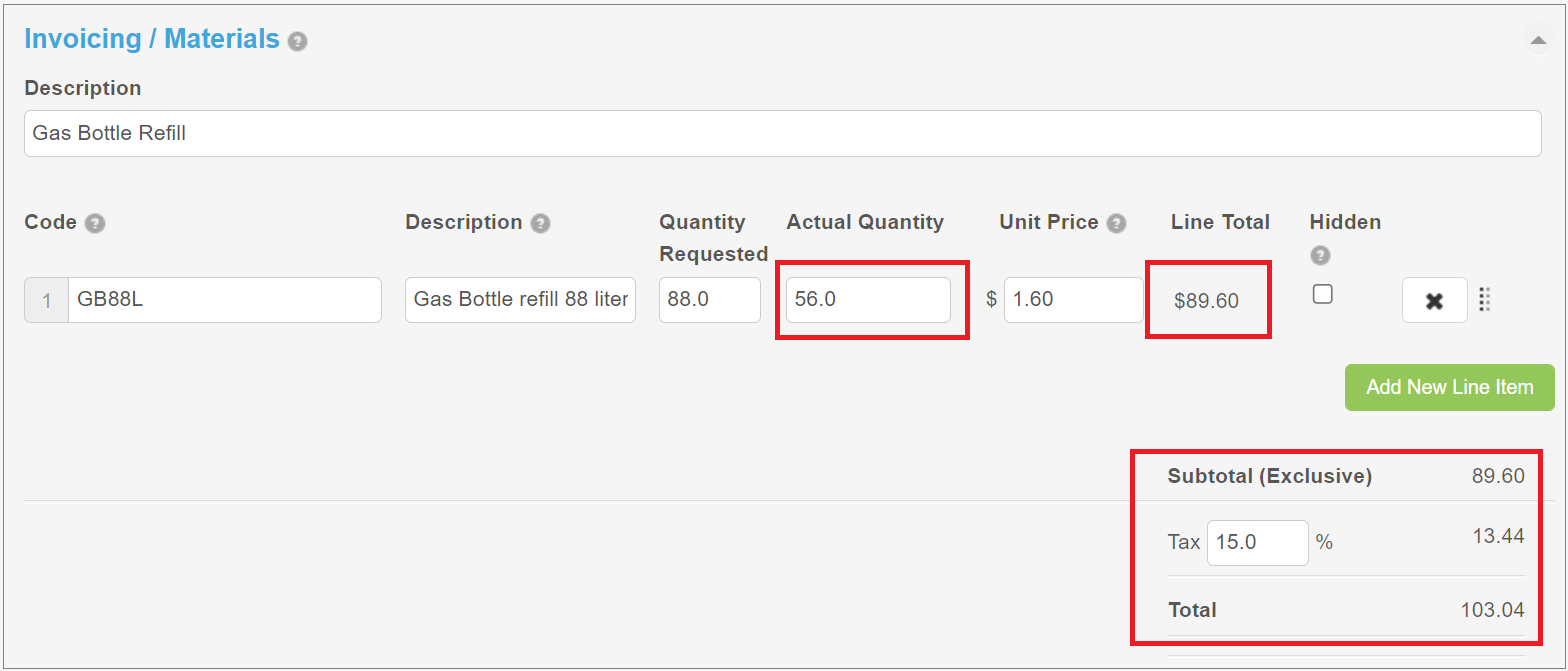
Task: Click the Tax percentage field showing 15.0
Action: [x=1258, y=542]
